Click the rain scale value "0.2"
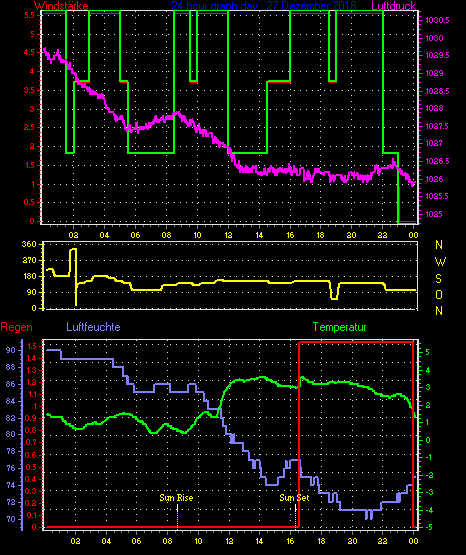The image size is (466, 555). coord(32,503)
